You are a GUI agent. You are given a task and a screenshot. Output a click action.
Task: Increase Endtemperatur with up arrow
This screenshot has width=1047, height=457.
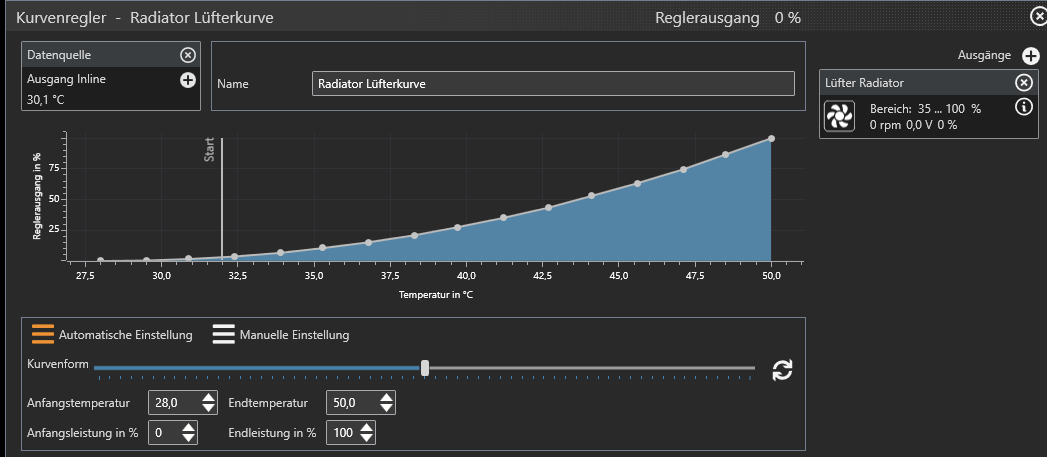pyautogui.click(x=386, y=398)
